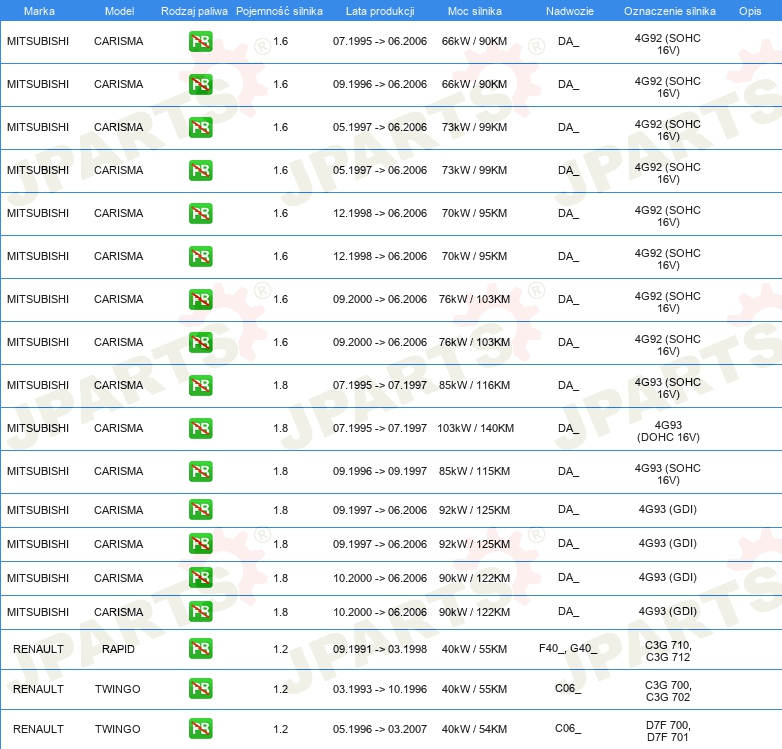Select 40kW / 55KM in the Rapid row
The height and width of the screenshot is (749, 782).
click(x=474, y=649)
